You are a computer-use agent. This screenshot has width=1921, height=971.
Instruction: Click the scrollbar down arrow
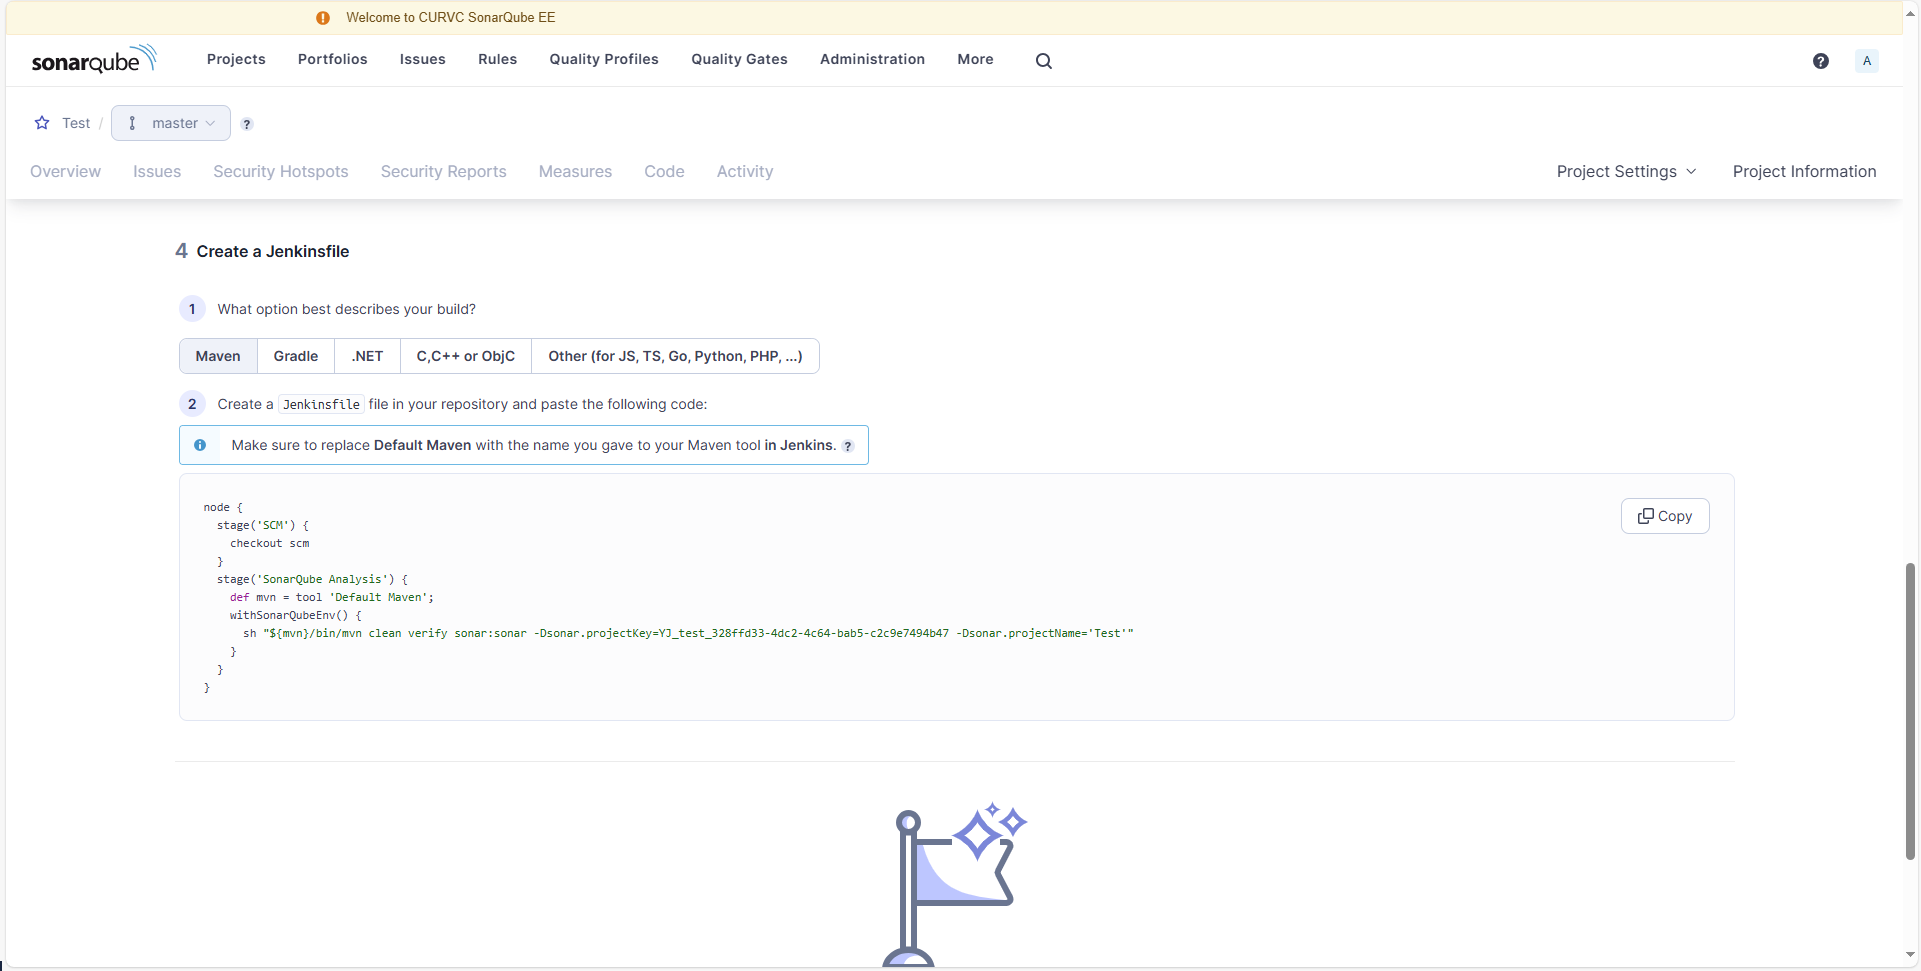click(x=1910, y=955)
